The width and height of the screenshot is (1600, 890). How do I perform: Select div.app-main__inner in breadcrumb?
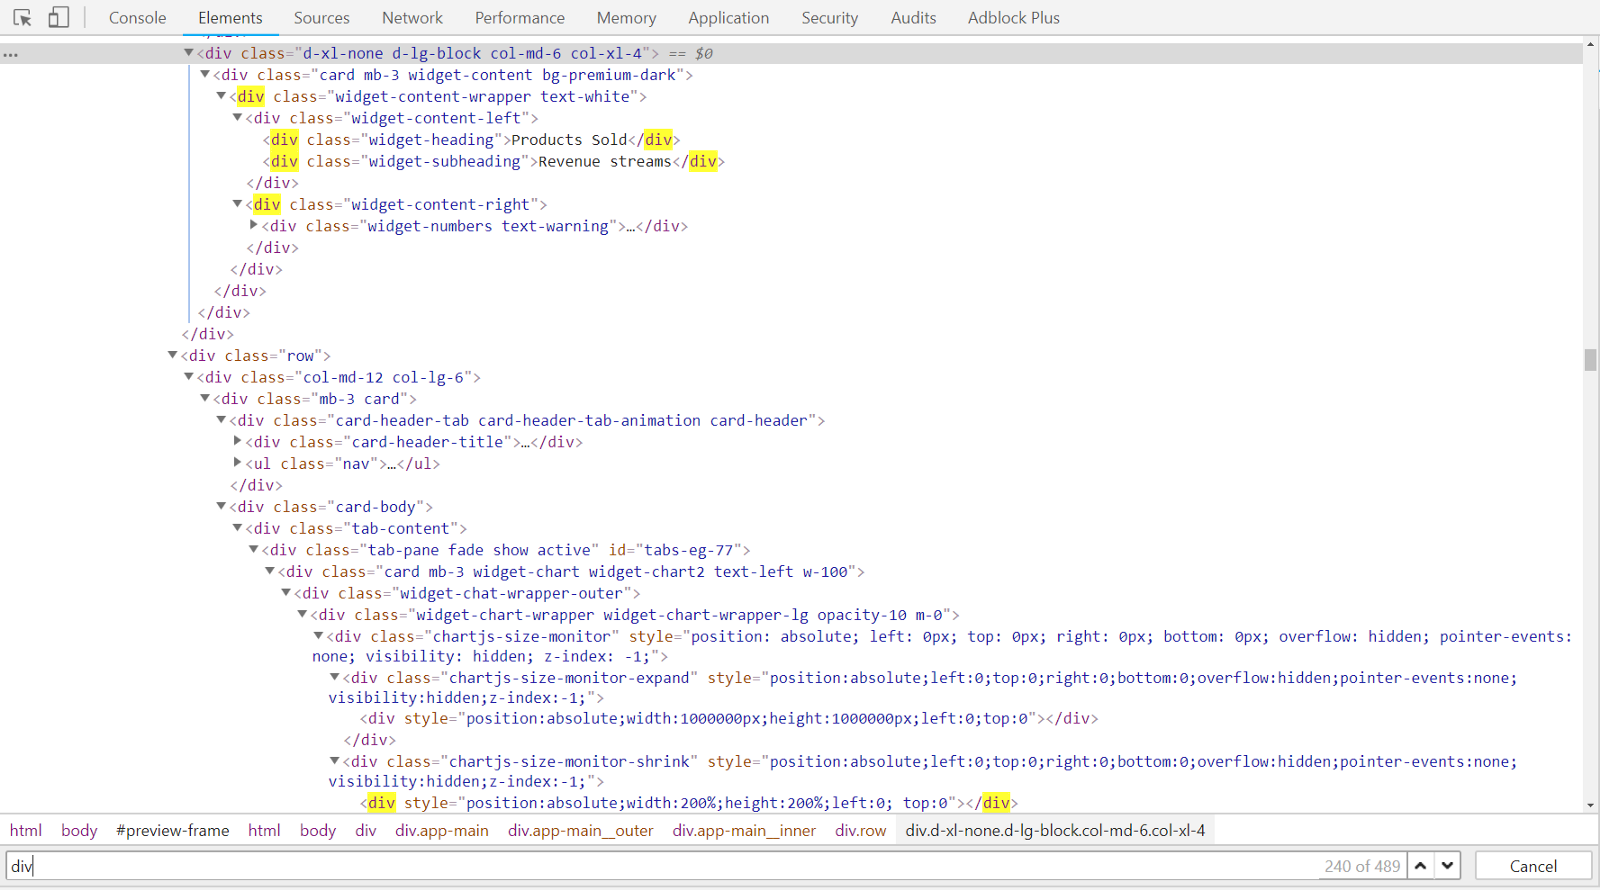tap(744, 831)
